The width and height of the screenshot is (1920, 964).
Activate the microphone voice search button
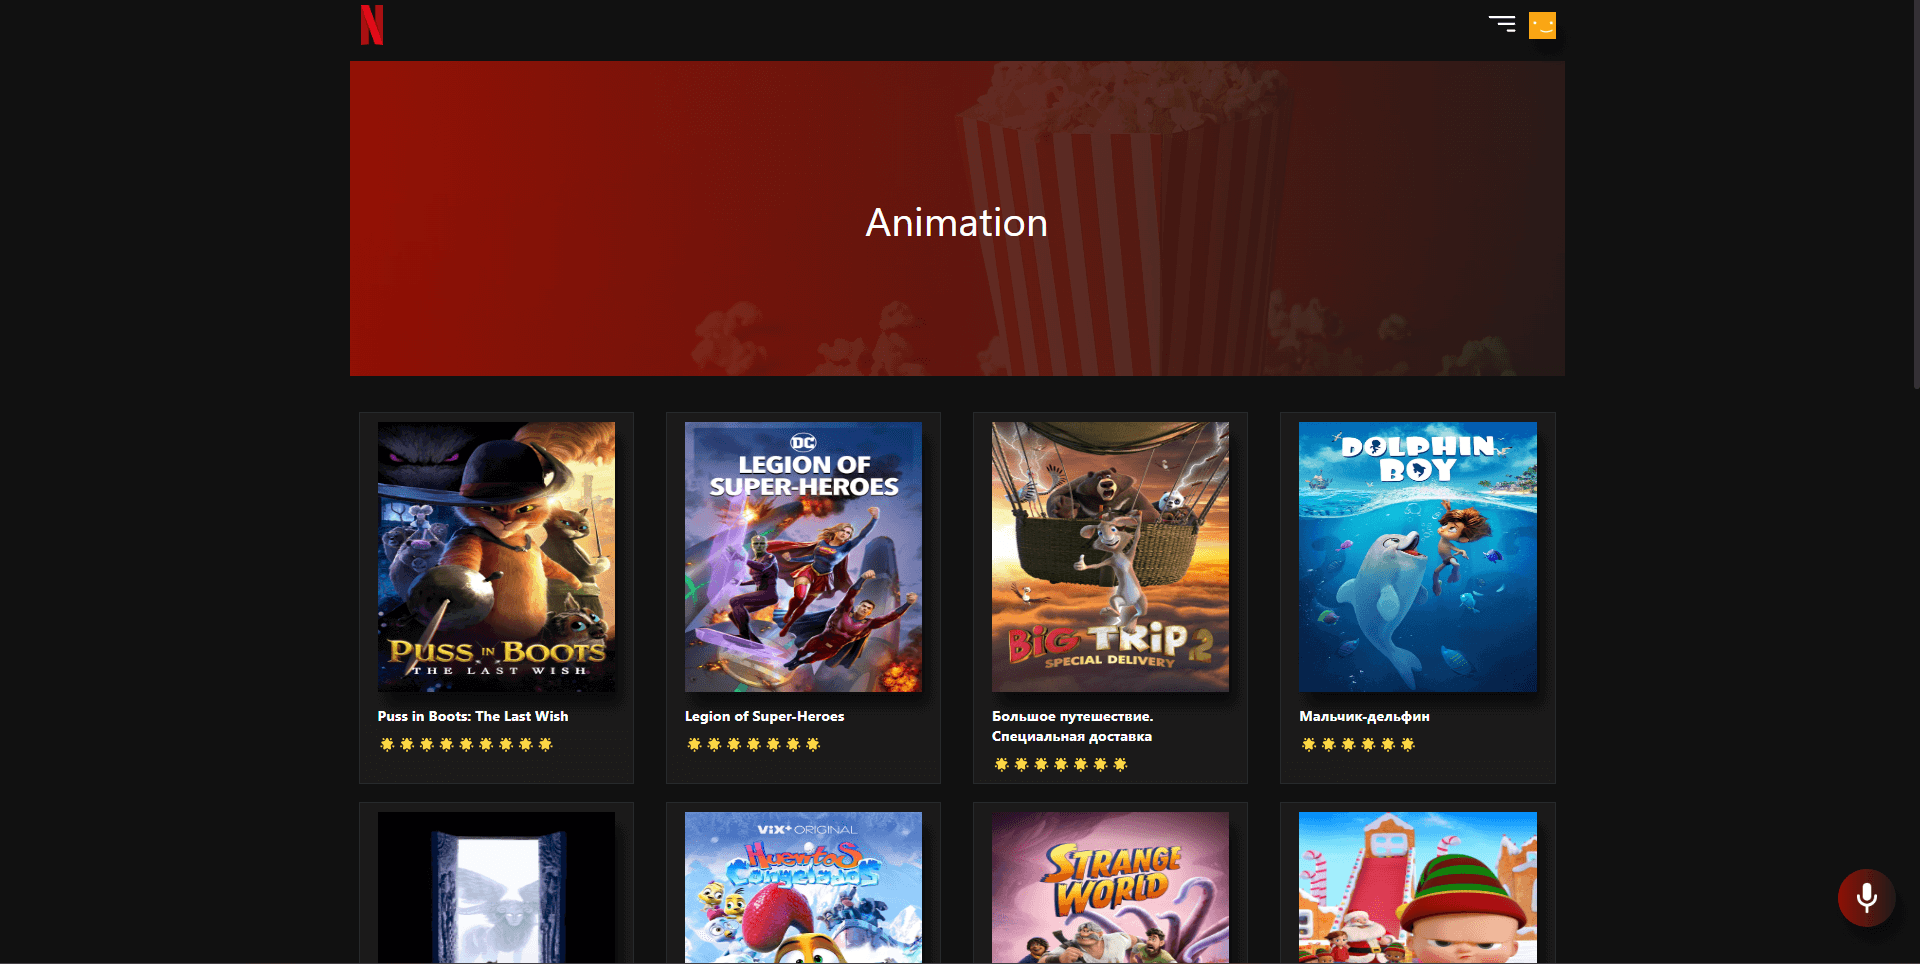click(x=1866, y=898)
